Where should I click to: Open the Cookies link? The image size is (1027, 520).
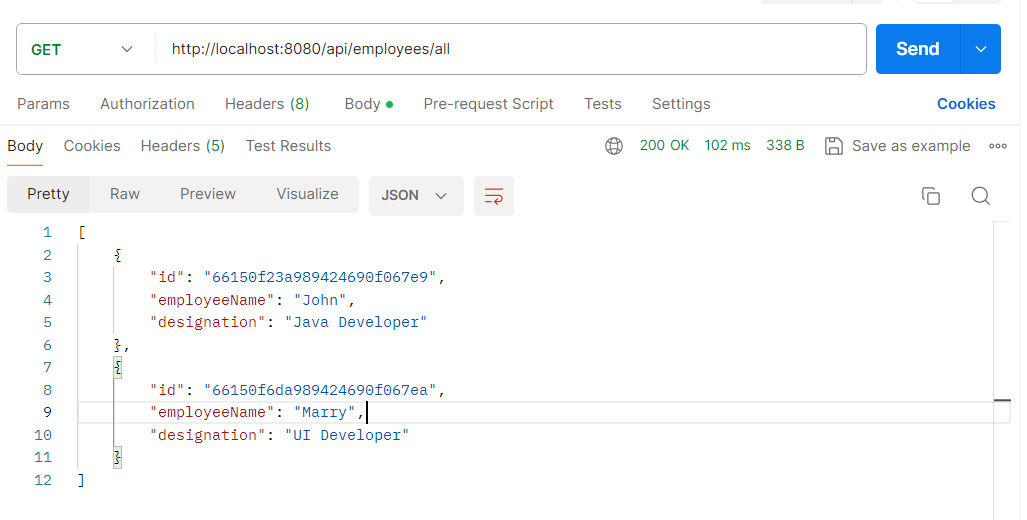pyautogui.click(x=965, y=104)
